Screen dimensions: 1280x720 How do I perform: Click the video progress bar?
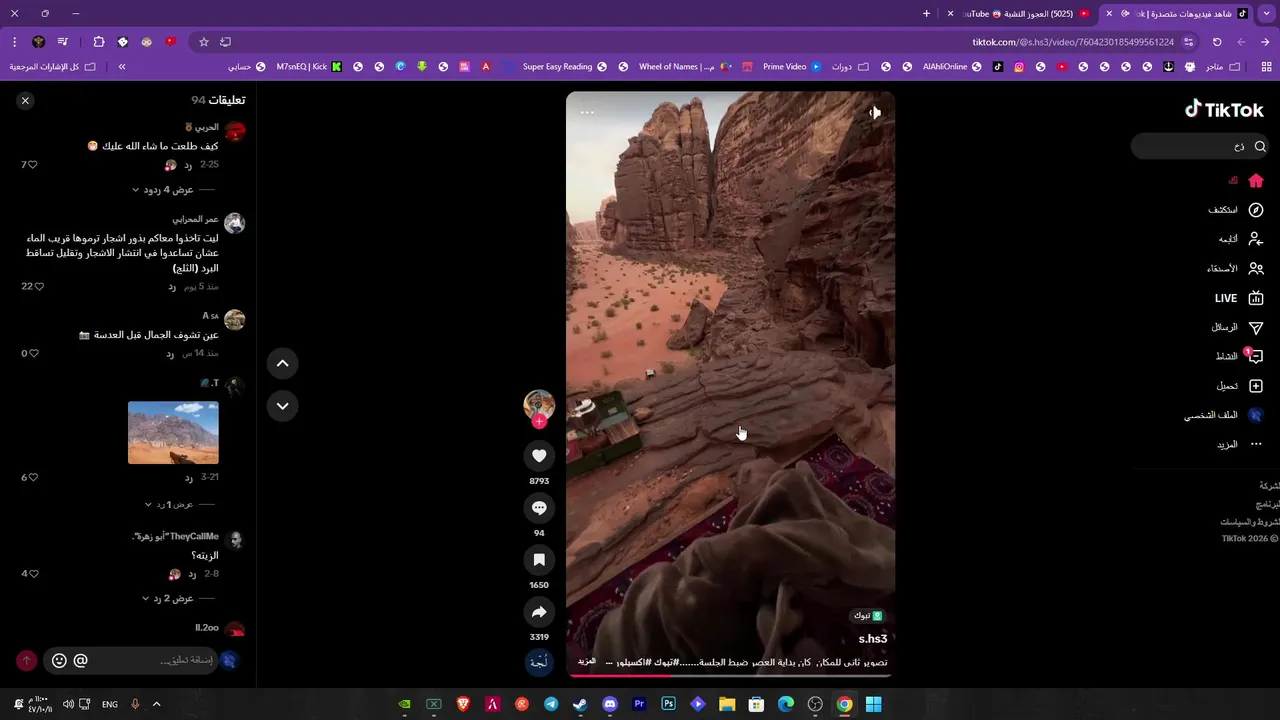click(x=730, y=675)
